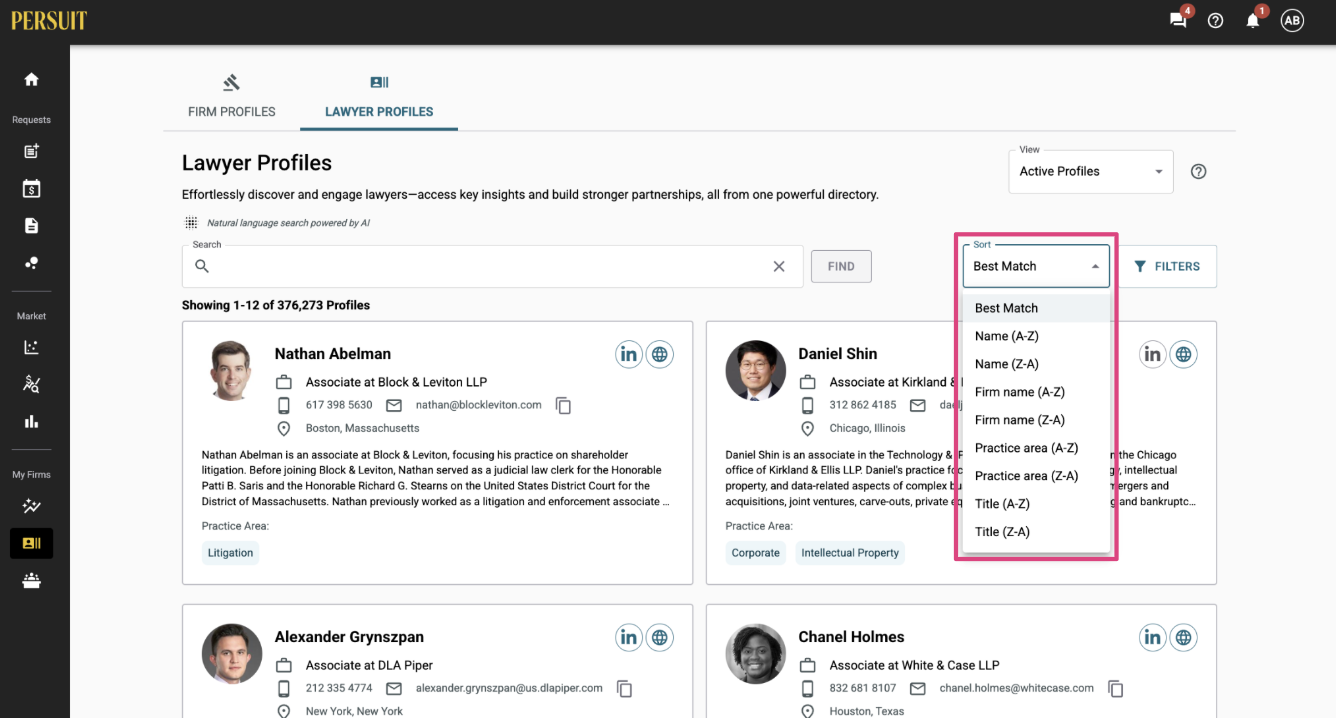Viewport: 1336px width, 718px height.
Task: Open the bar chart icon under Market
Action: pyautogui.click(x=31, y=422)
